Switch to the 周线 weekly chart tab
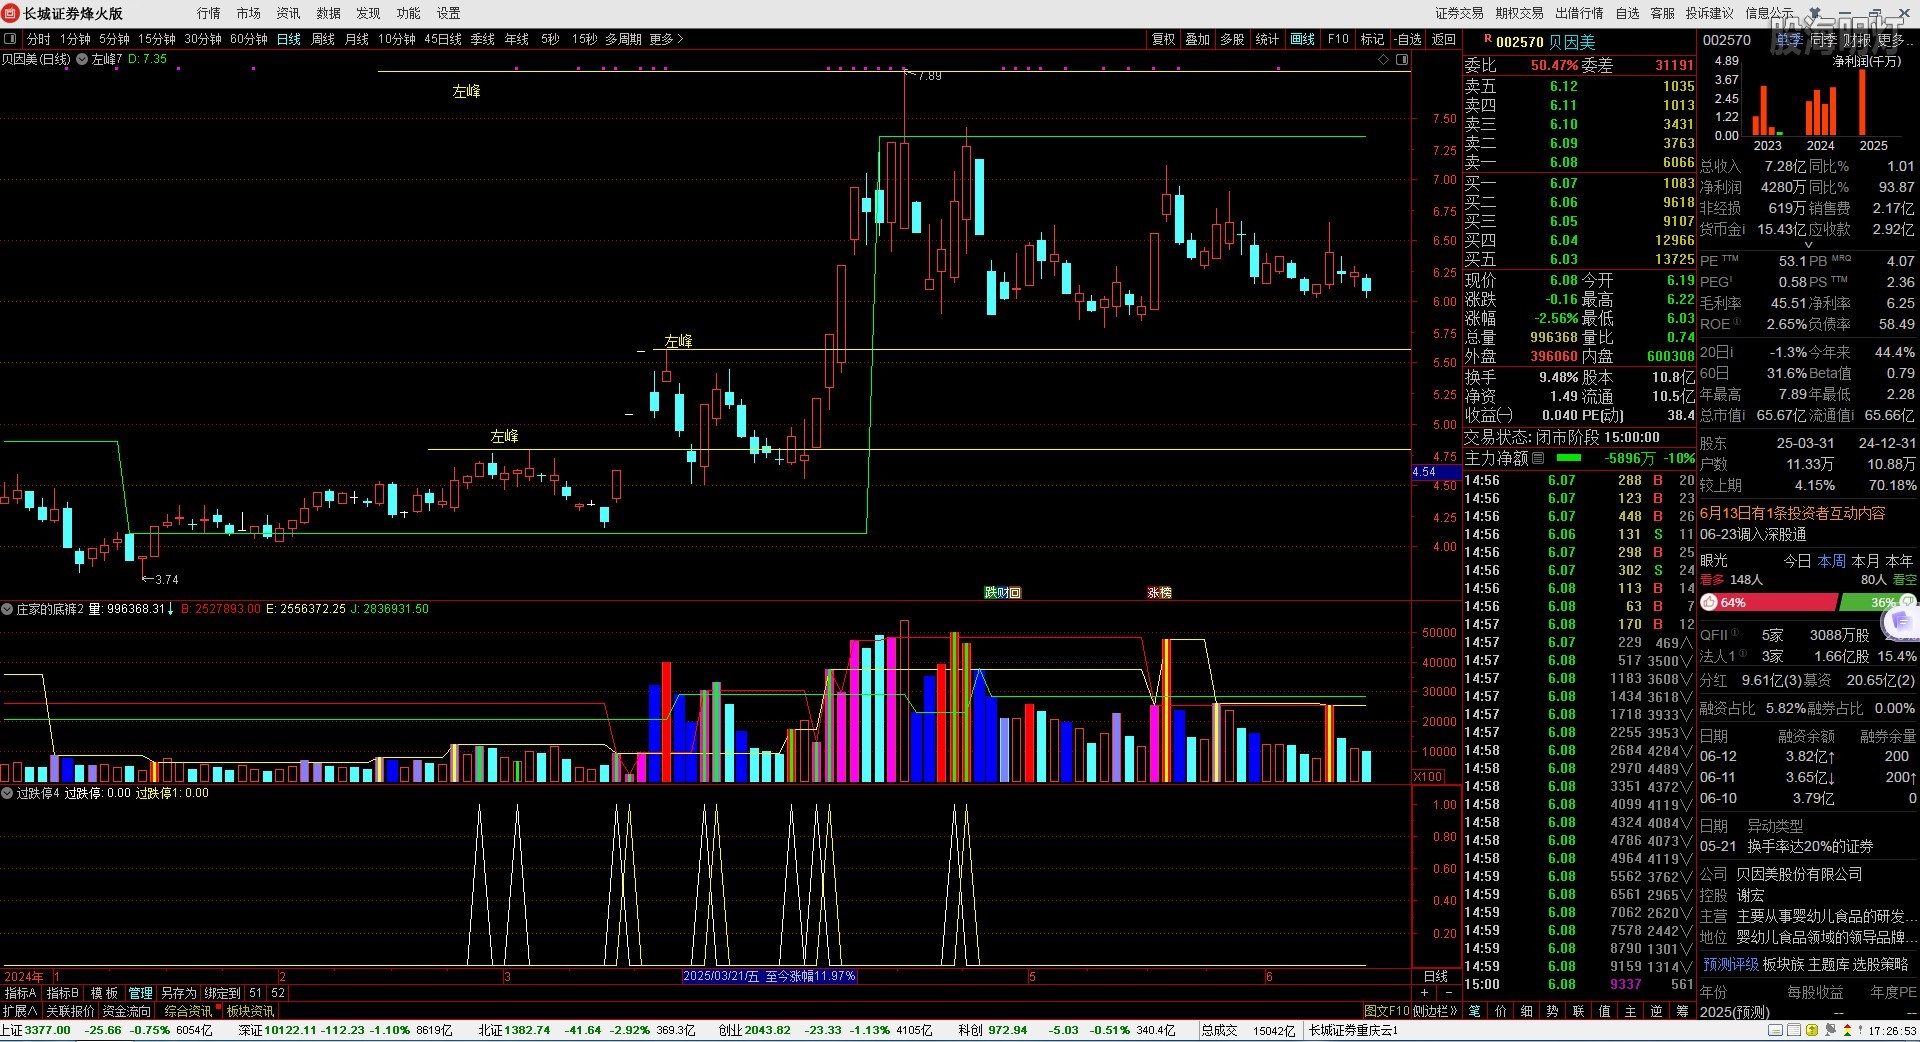The width and height of the screenshot is (1920, 1042). click(x=323, y=39)
